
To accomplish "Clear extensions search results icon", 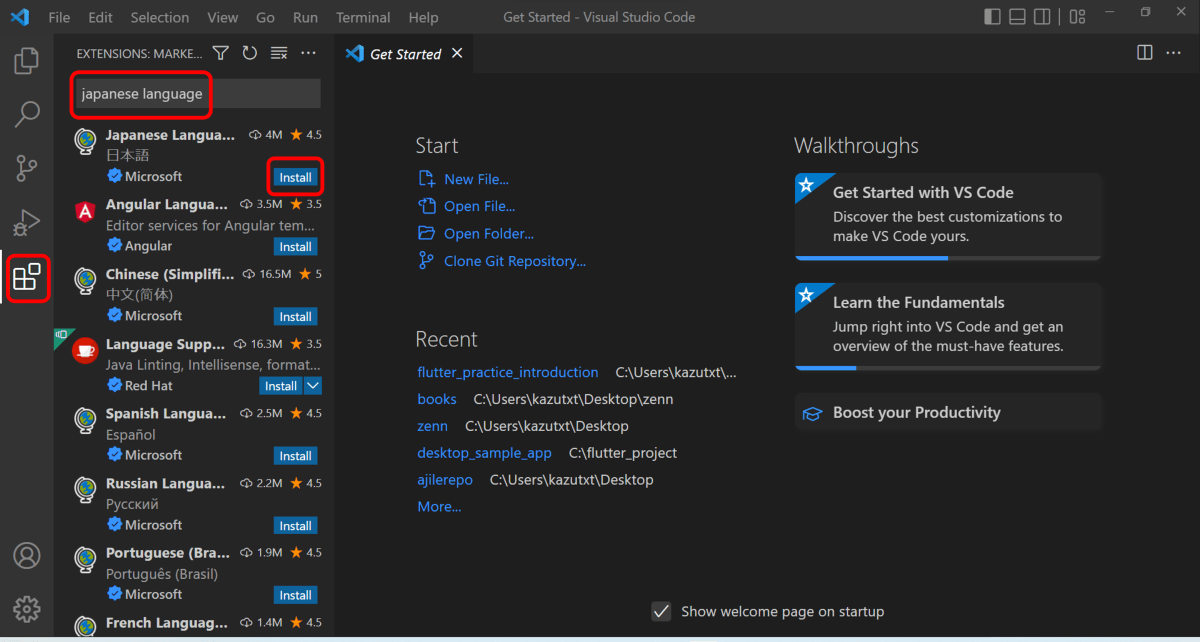I will (x=279, y=53).
